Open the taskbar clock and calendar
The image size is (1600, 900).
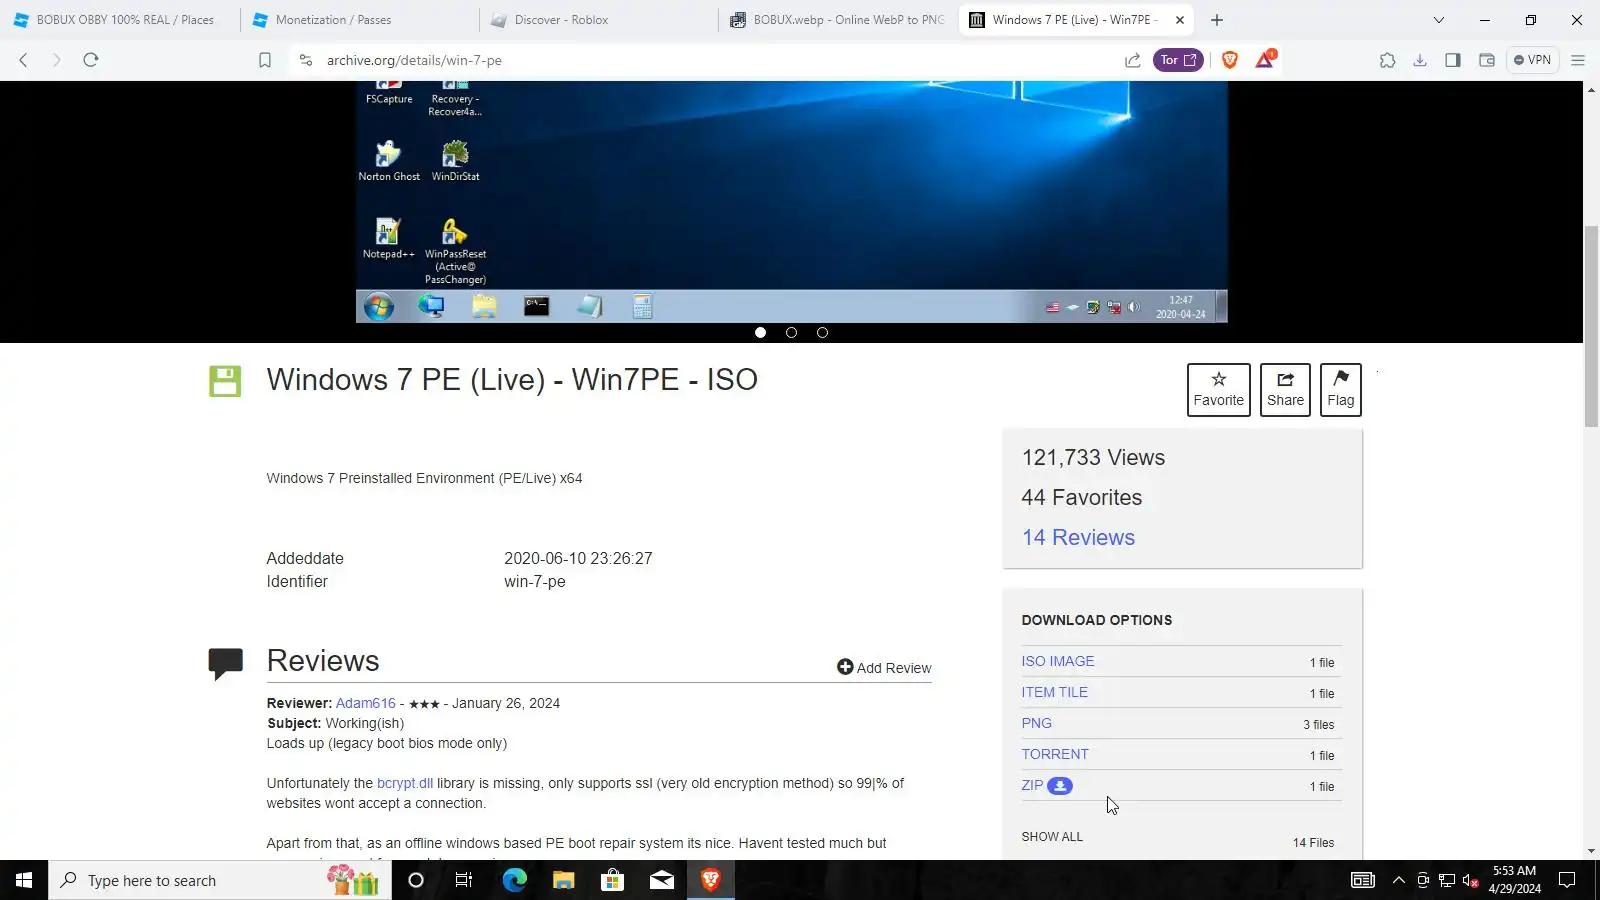(x=1514, y=880)
